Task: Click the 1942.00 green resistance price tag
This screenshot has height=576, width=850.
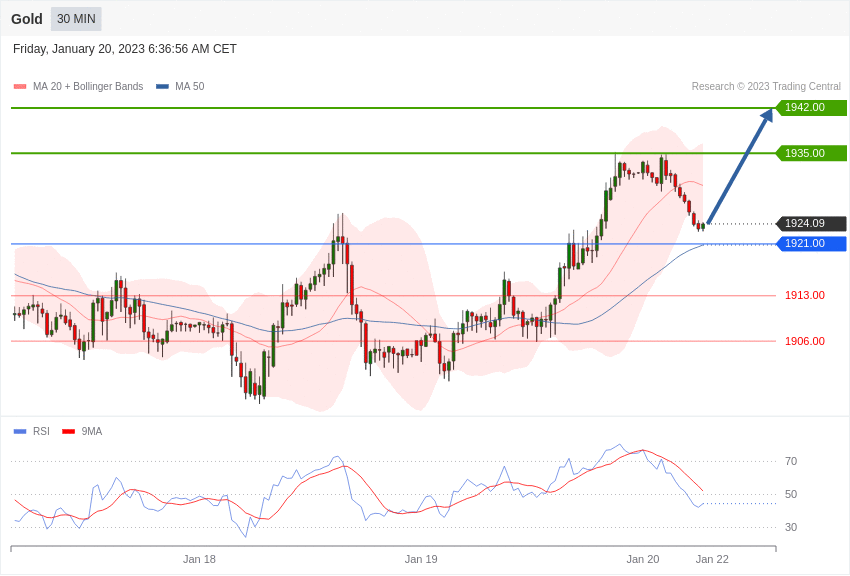Action: tap(811, 107)
